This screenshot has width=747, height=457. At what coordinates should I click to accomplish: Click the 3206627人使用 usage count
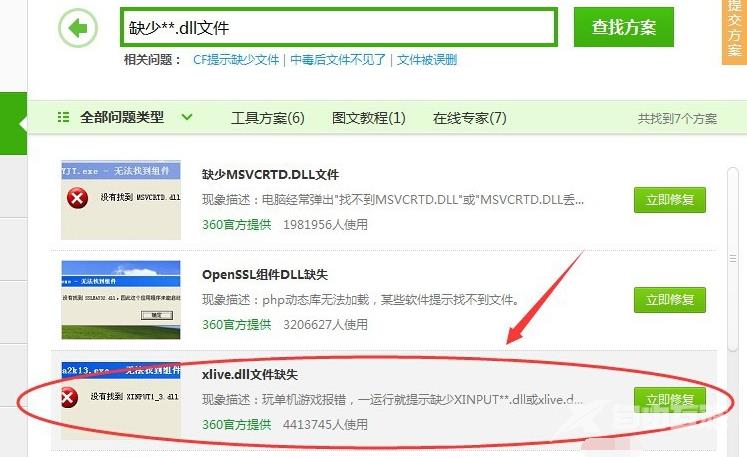point(325,325)
